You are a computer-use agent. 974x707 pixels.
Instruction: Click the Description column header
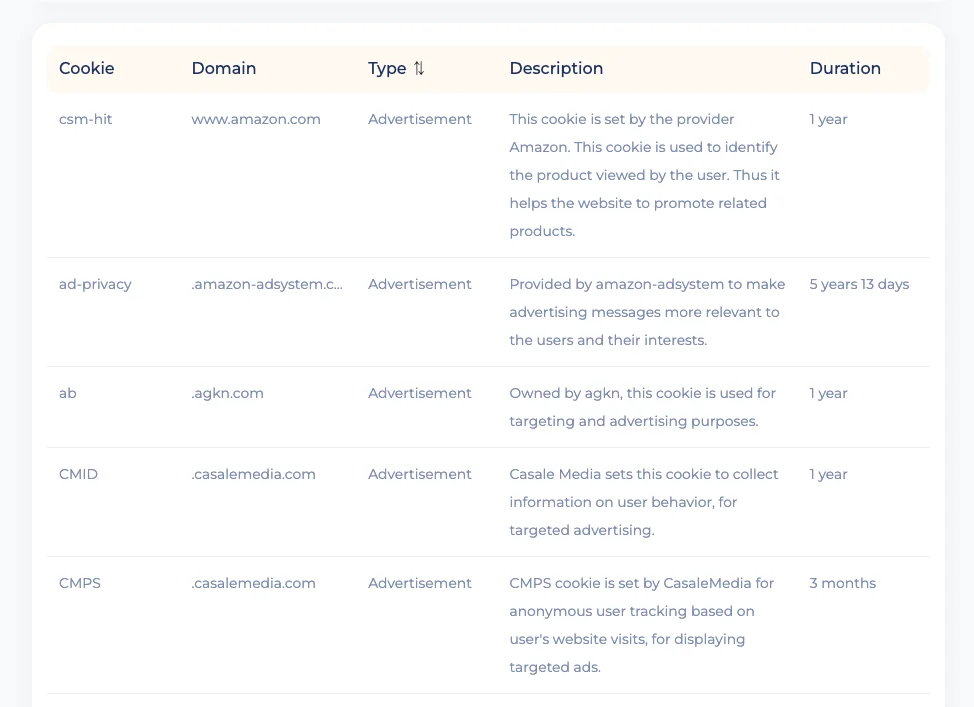point(556,69)
